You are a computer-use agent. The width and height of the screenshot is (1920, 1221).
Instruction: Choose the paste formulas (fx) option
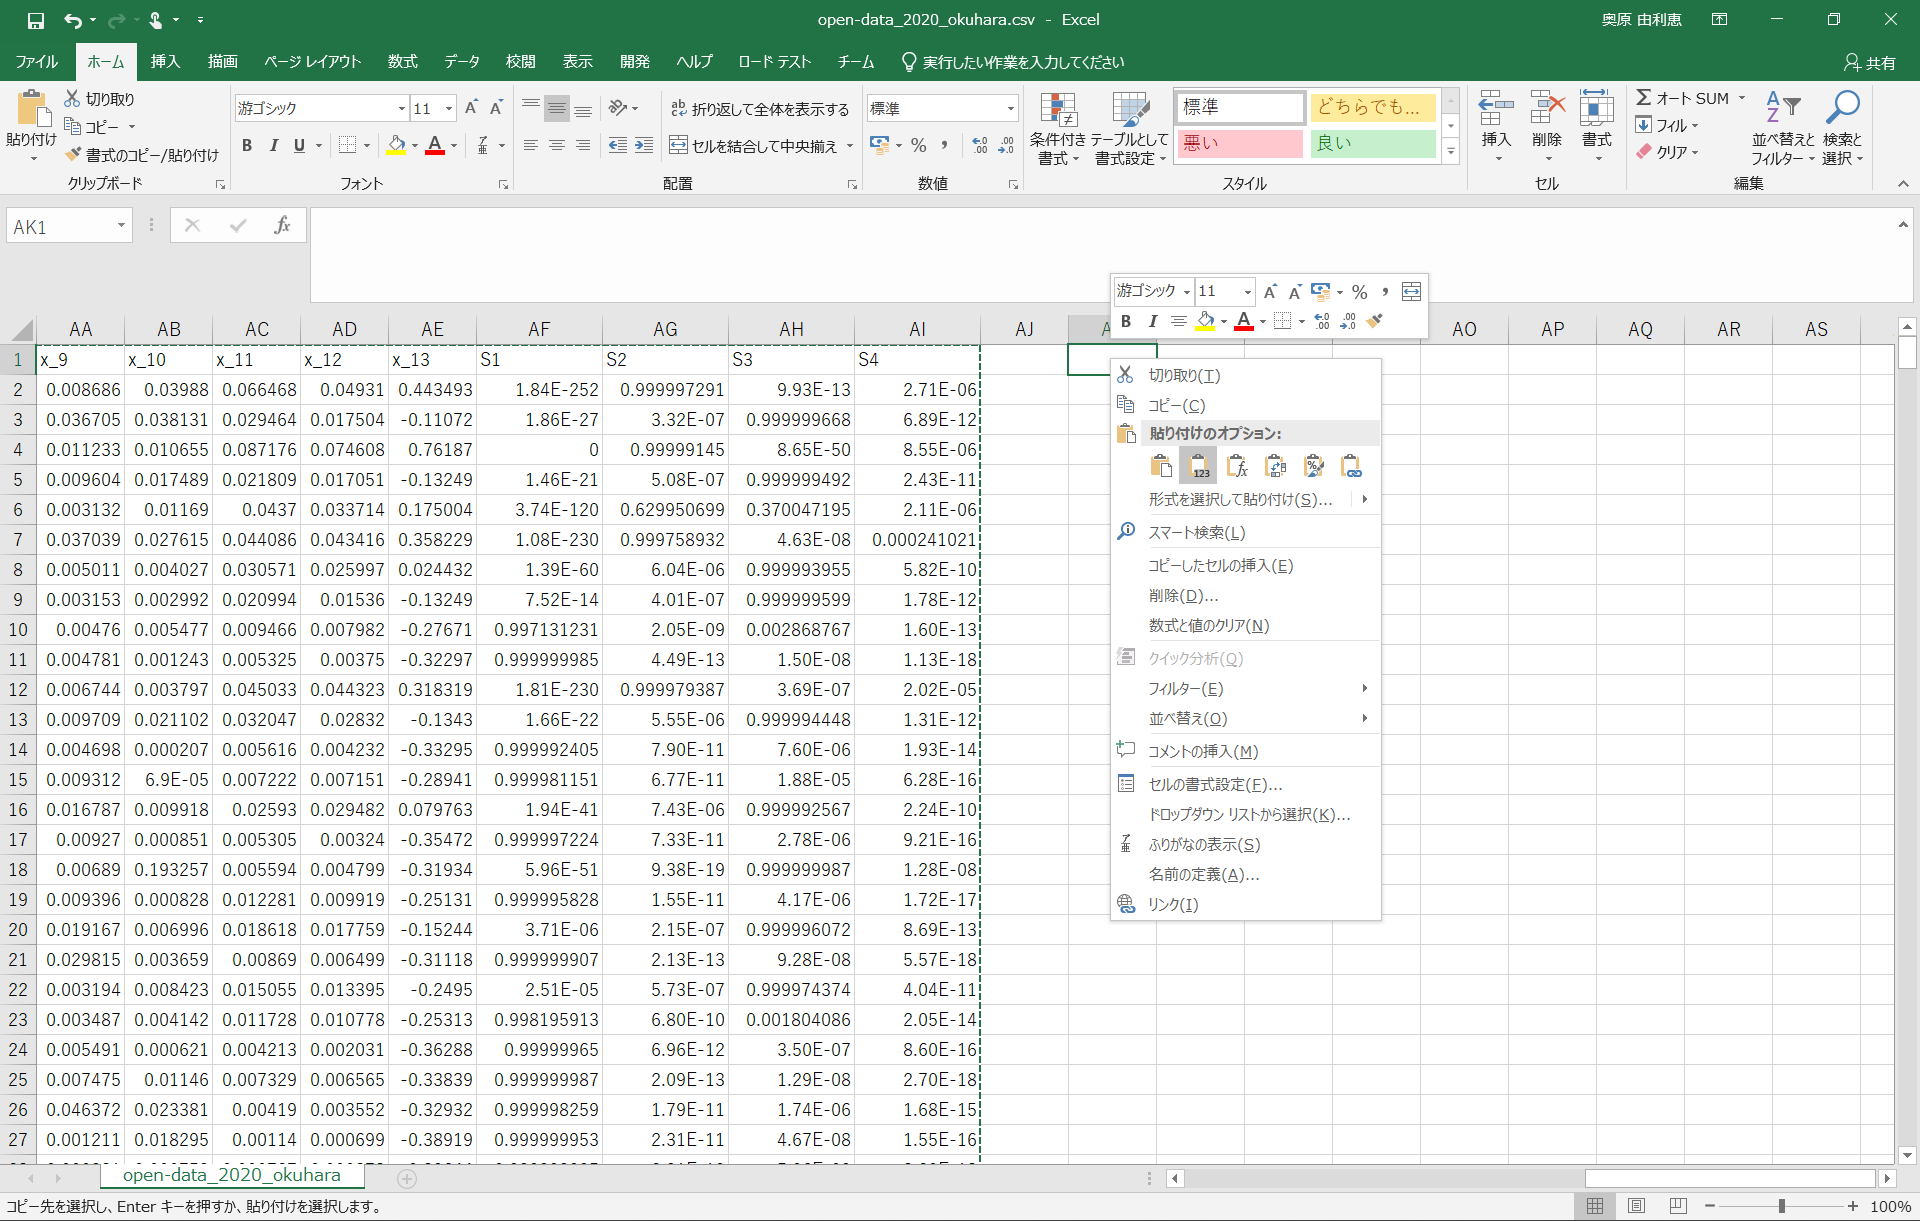(1237, 466)
